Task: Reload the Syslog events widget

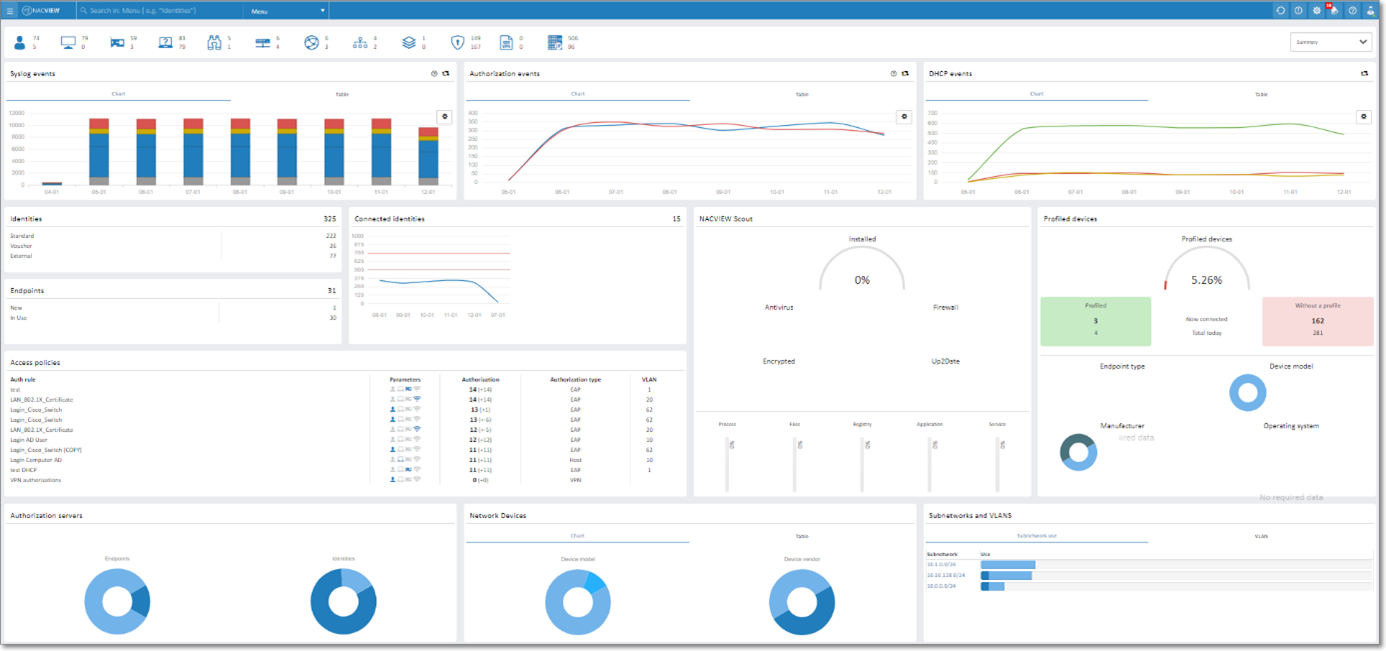Action: click(x=446, y=74)
